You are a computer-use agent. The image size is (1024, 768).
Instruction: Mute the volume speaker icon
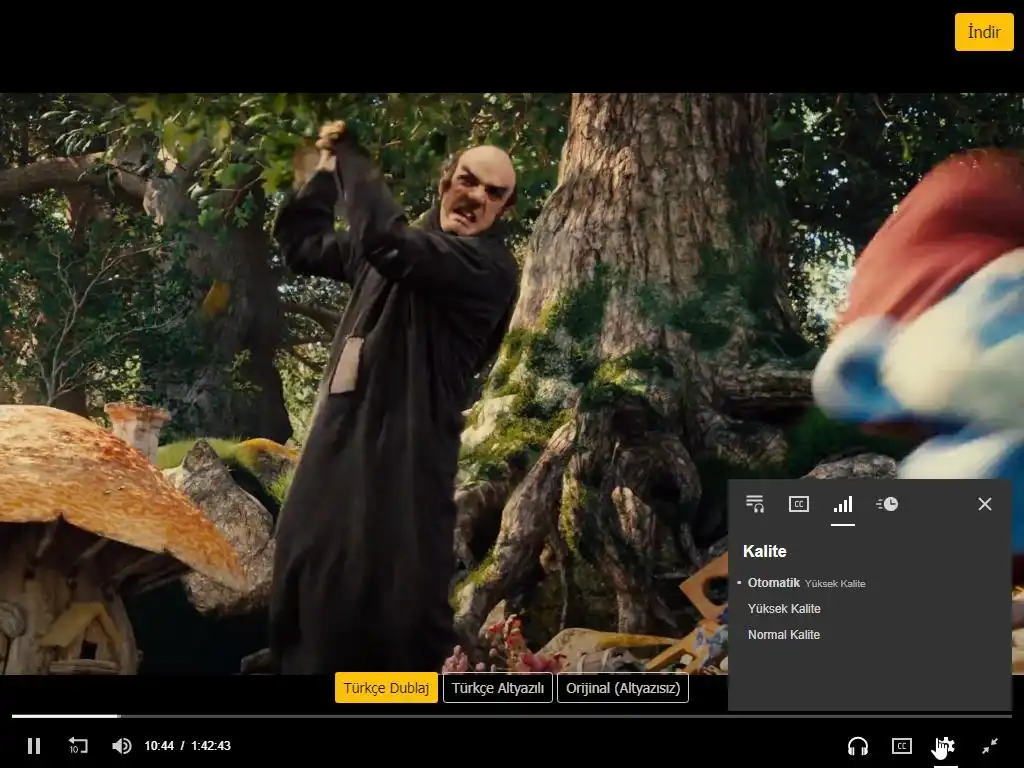tap(121, 746)
